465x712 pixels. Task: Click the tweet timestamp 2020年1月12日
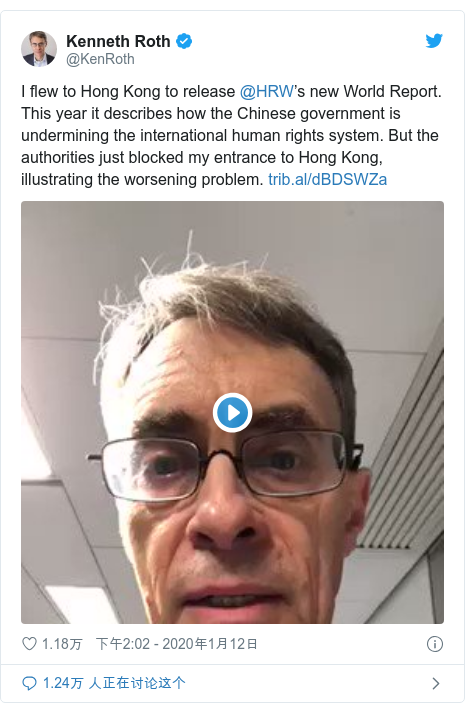pyautogui.click(x=210, y=644)
